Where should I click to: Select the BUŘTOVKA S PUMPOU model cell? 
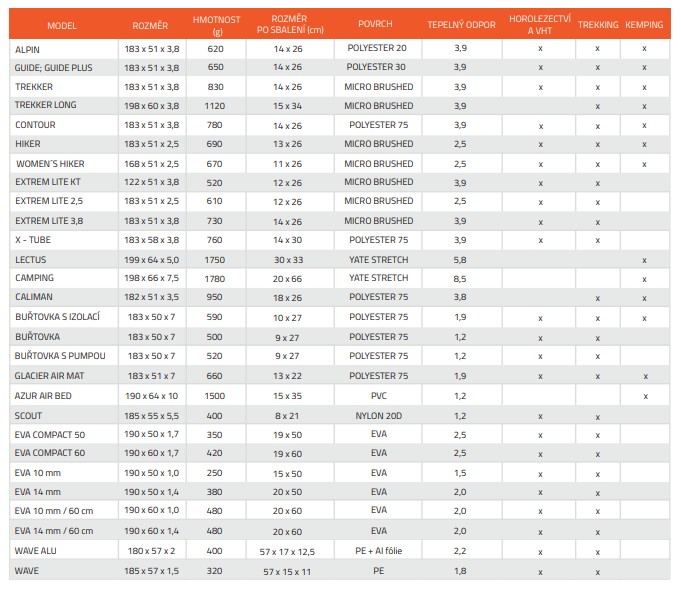tap(60, 356)
